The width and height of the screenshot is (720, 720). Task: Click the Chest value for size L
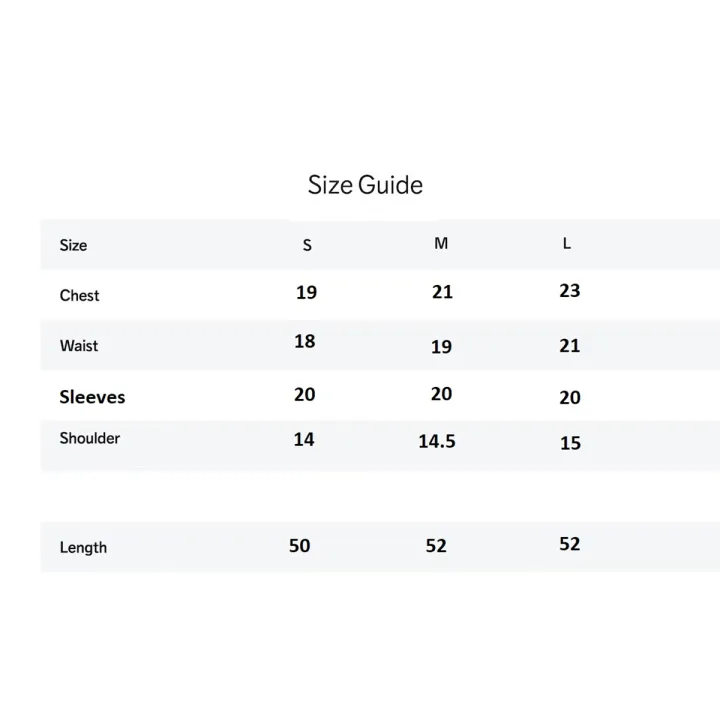pos(569,291)
